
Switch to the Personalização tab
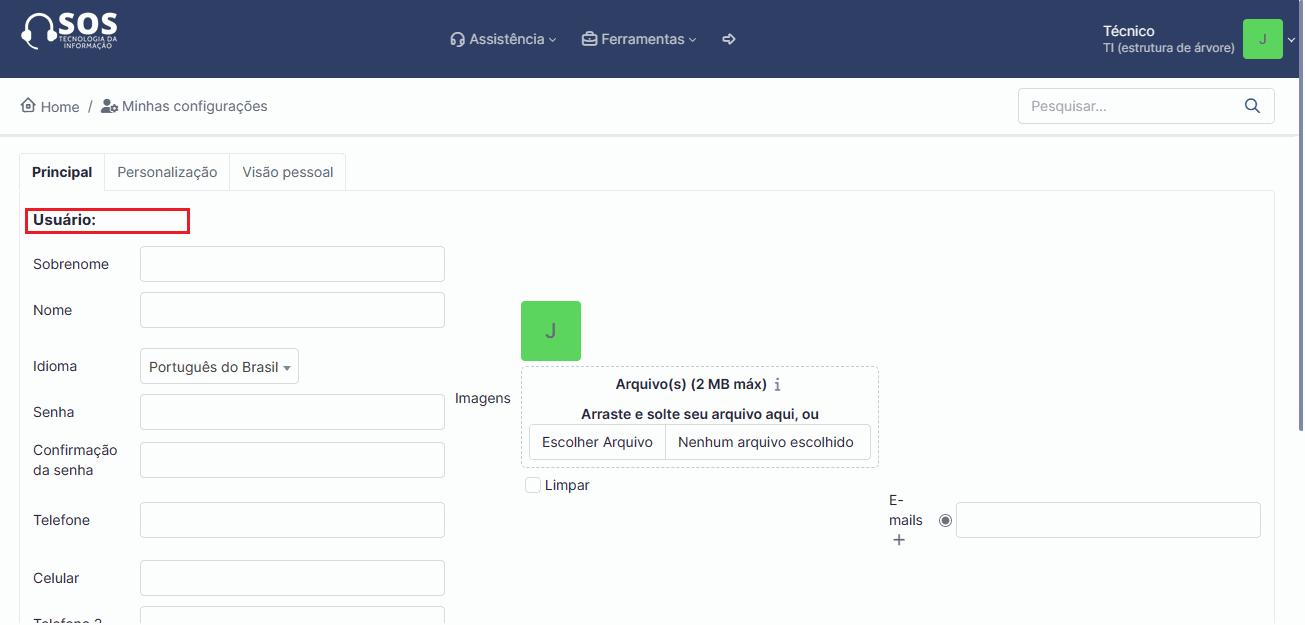tap(167, 172)
